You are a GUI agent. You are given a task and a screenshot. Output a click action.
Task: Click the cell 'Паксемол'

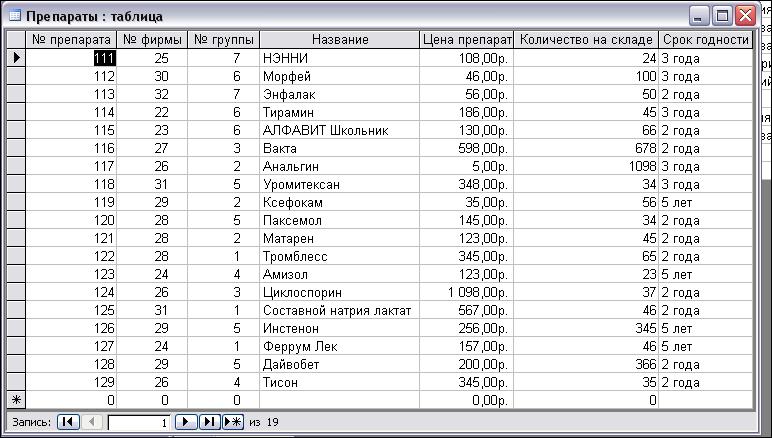(340, 220)
